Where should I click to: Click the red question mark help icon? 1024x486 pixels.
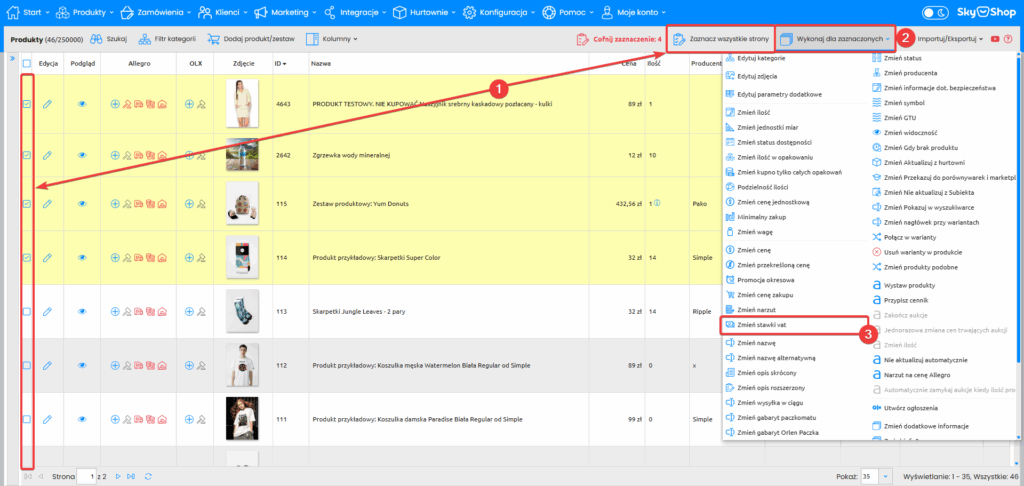pyautogui.click(x=1007, y=39)
